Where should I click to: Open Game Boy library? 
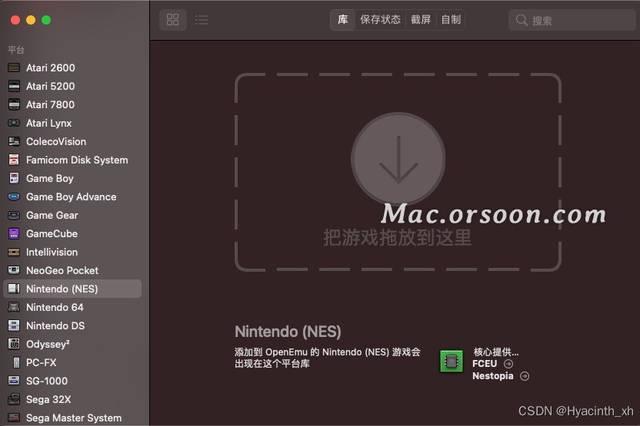point(50,179)
